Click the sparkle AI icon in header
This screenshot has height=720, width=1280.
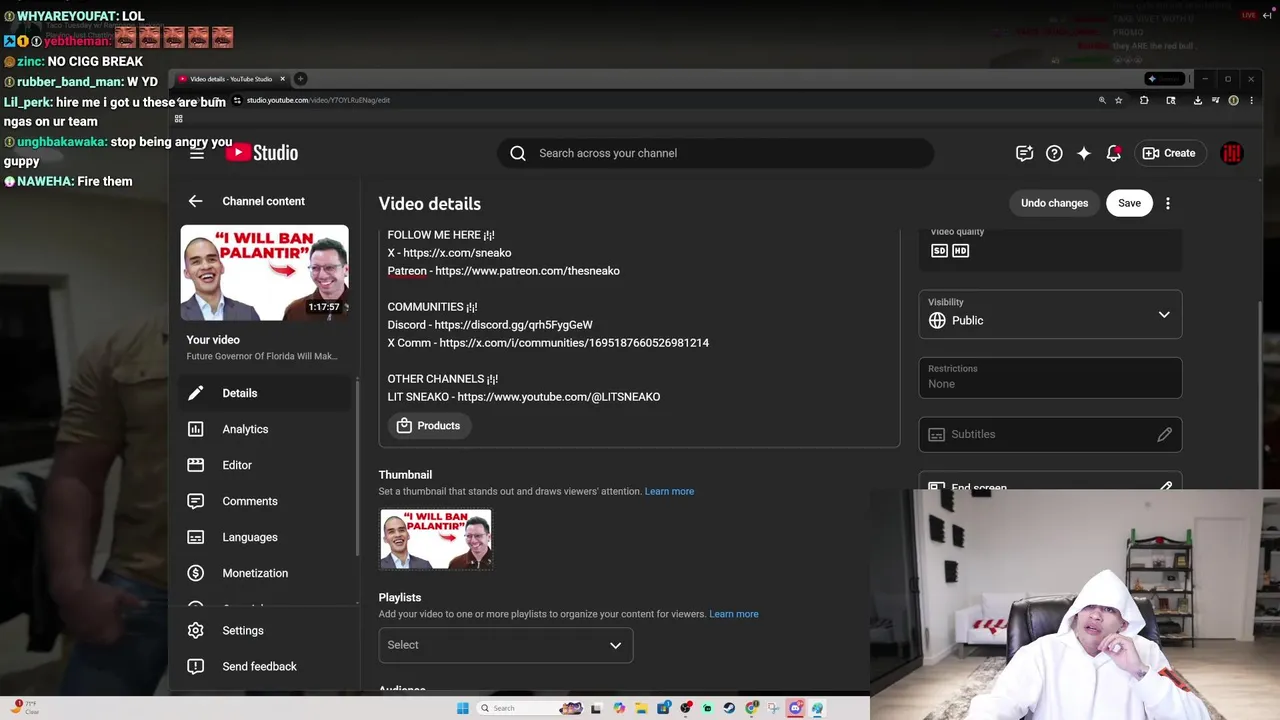1083,153
